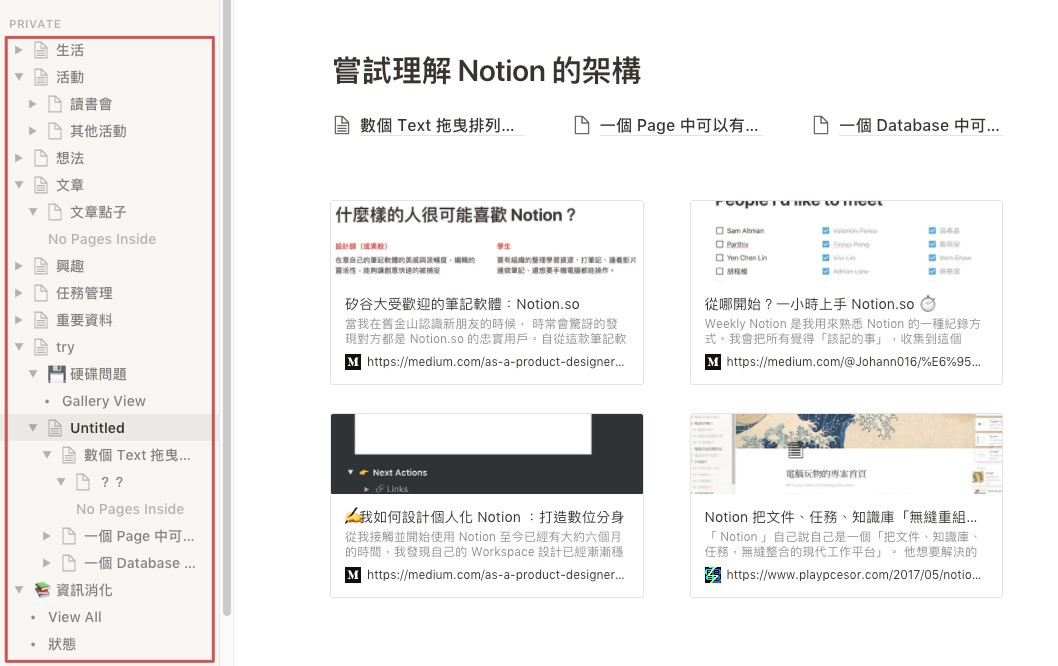Viewport: 1058px width, 666px height.
Task: Click the page icon next to 生活
Action: (42, 50)
